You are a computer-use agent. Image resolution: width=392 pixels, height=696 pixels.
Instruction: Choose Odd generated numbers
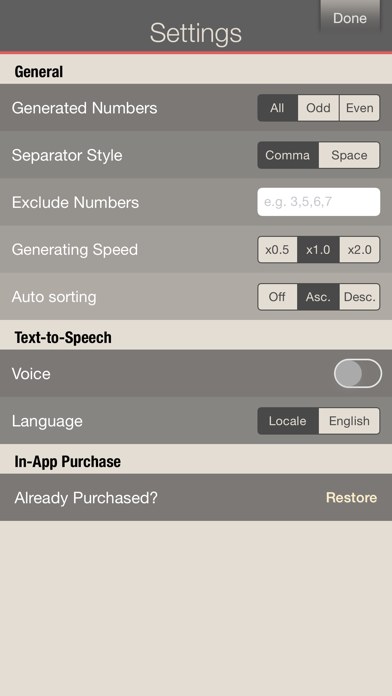318,108
